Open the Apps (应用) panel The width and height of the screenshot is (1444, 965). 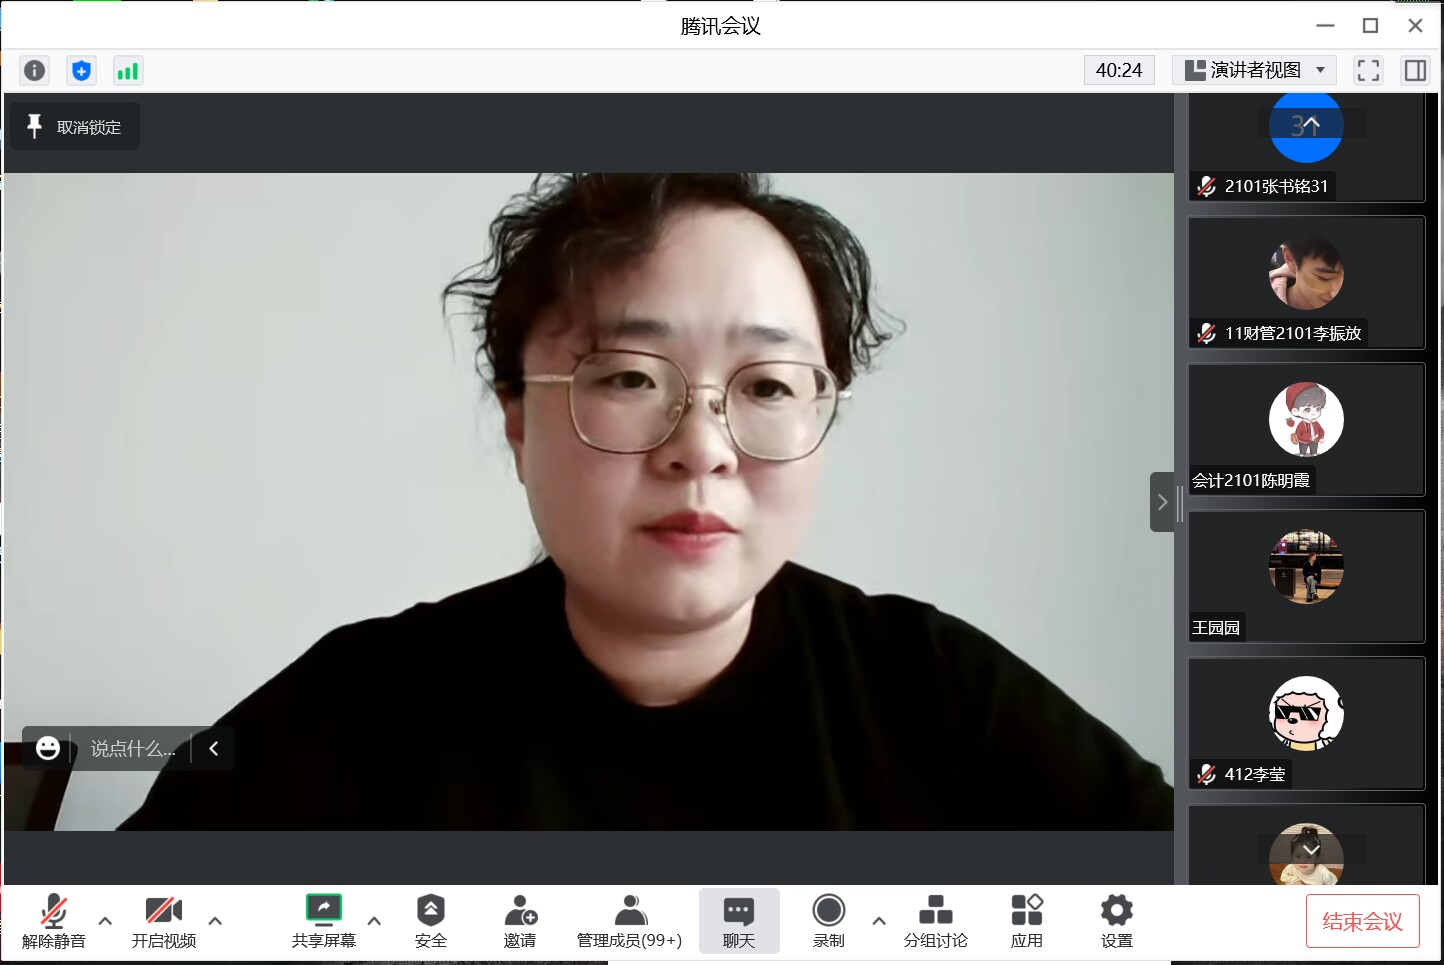coord(1026,921)
